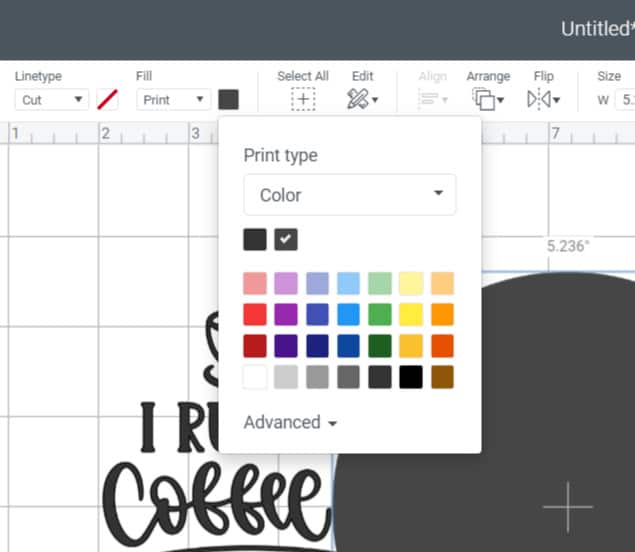Pick the dark forest green swatch
The width and height of the screenshot is (635, 552).
(x=379, y=346)
